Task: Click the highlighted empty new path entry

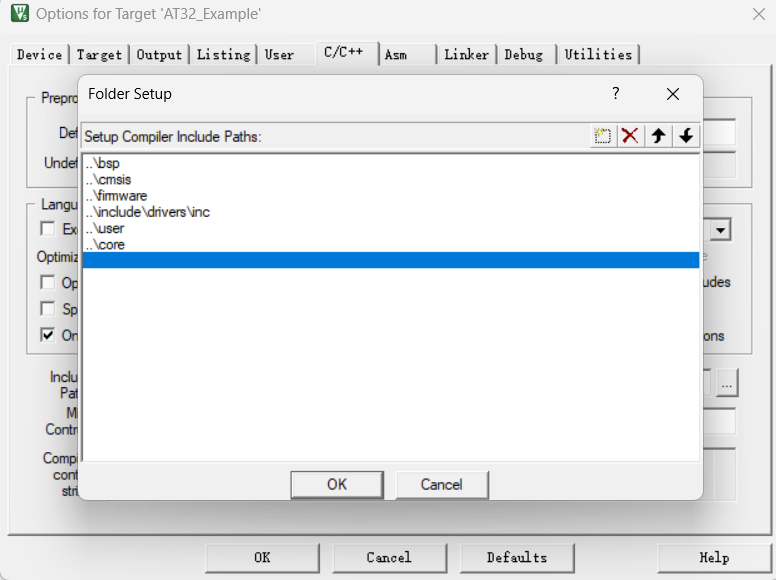Action: point(391,260)
